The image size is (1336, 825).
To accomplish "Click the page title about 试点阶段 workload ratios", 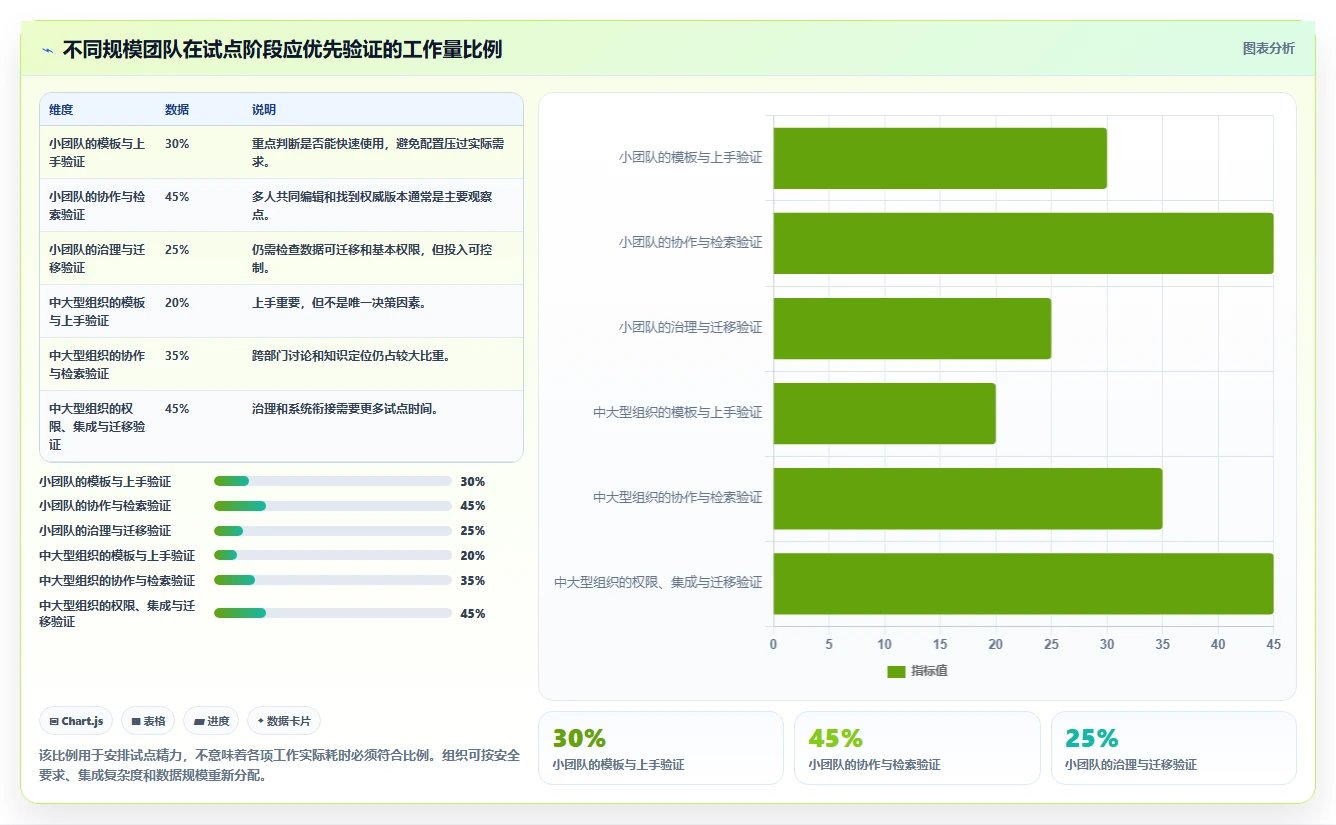I will 282,50.
